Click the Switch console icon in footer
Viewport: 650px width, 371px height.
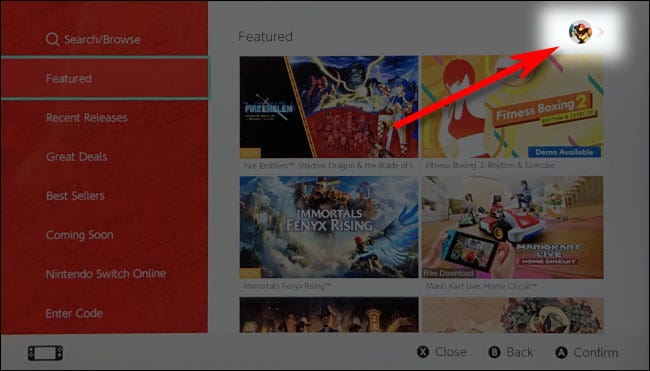[x=46, y=353]
